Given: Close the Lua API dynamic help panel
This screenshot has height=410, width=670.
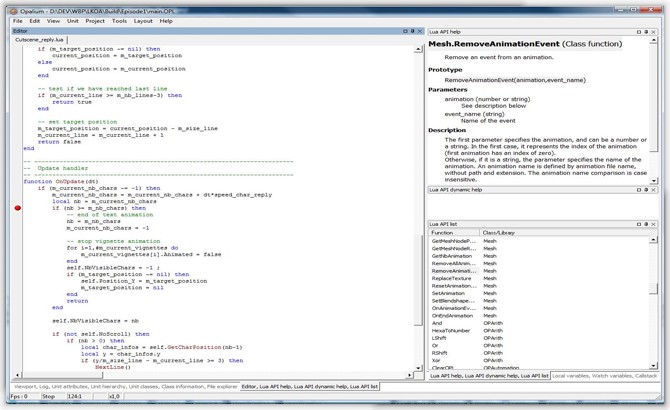Looking at the screenshot, I should tap(653, 190).
